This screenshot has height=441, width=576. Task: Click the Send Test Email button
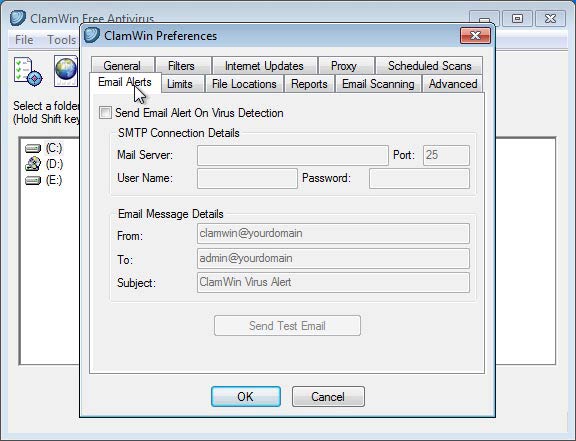click(287, 326)
